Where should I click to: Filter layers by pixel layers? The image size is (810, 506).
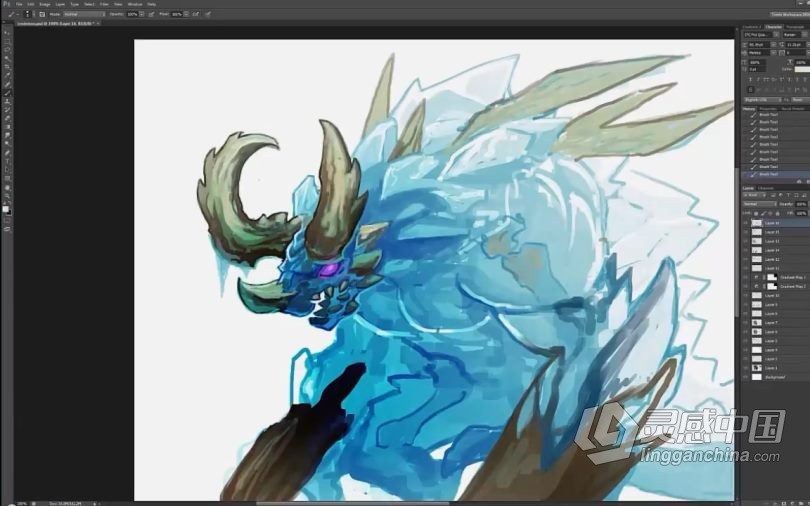[x=773, y=195]
